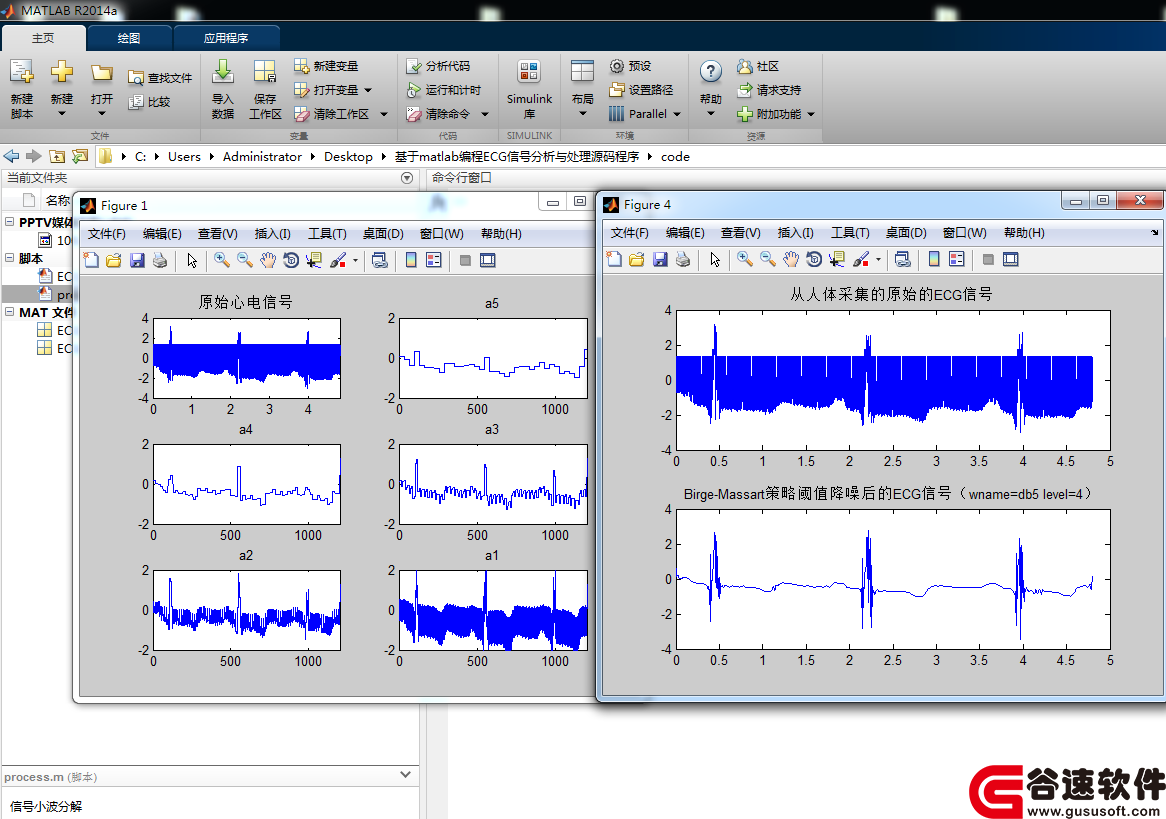Open the 新建 (New) dropdown button
This screenshot has width=1166, height=819.
pyautogui.click(x=62, y=91)
